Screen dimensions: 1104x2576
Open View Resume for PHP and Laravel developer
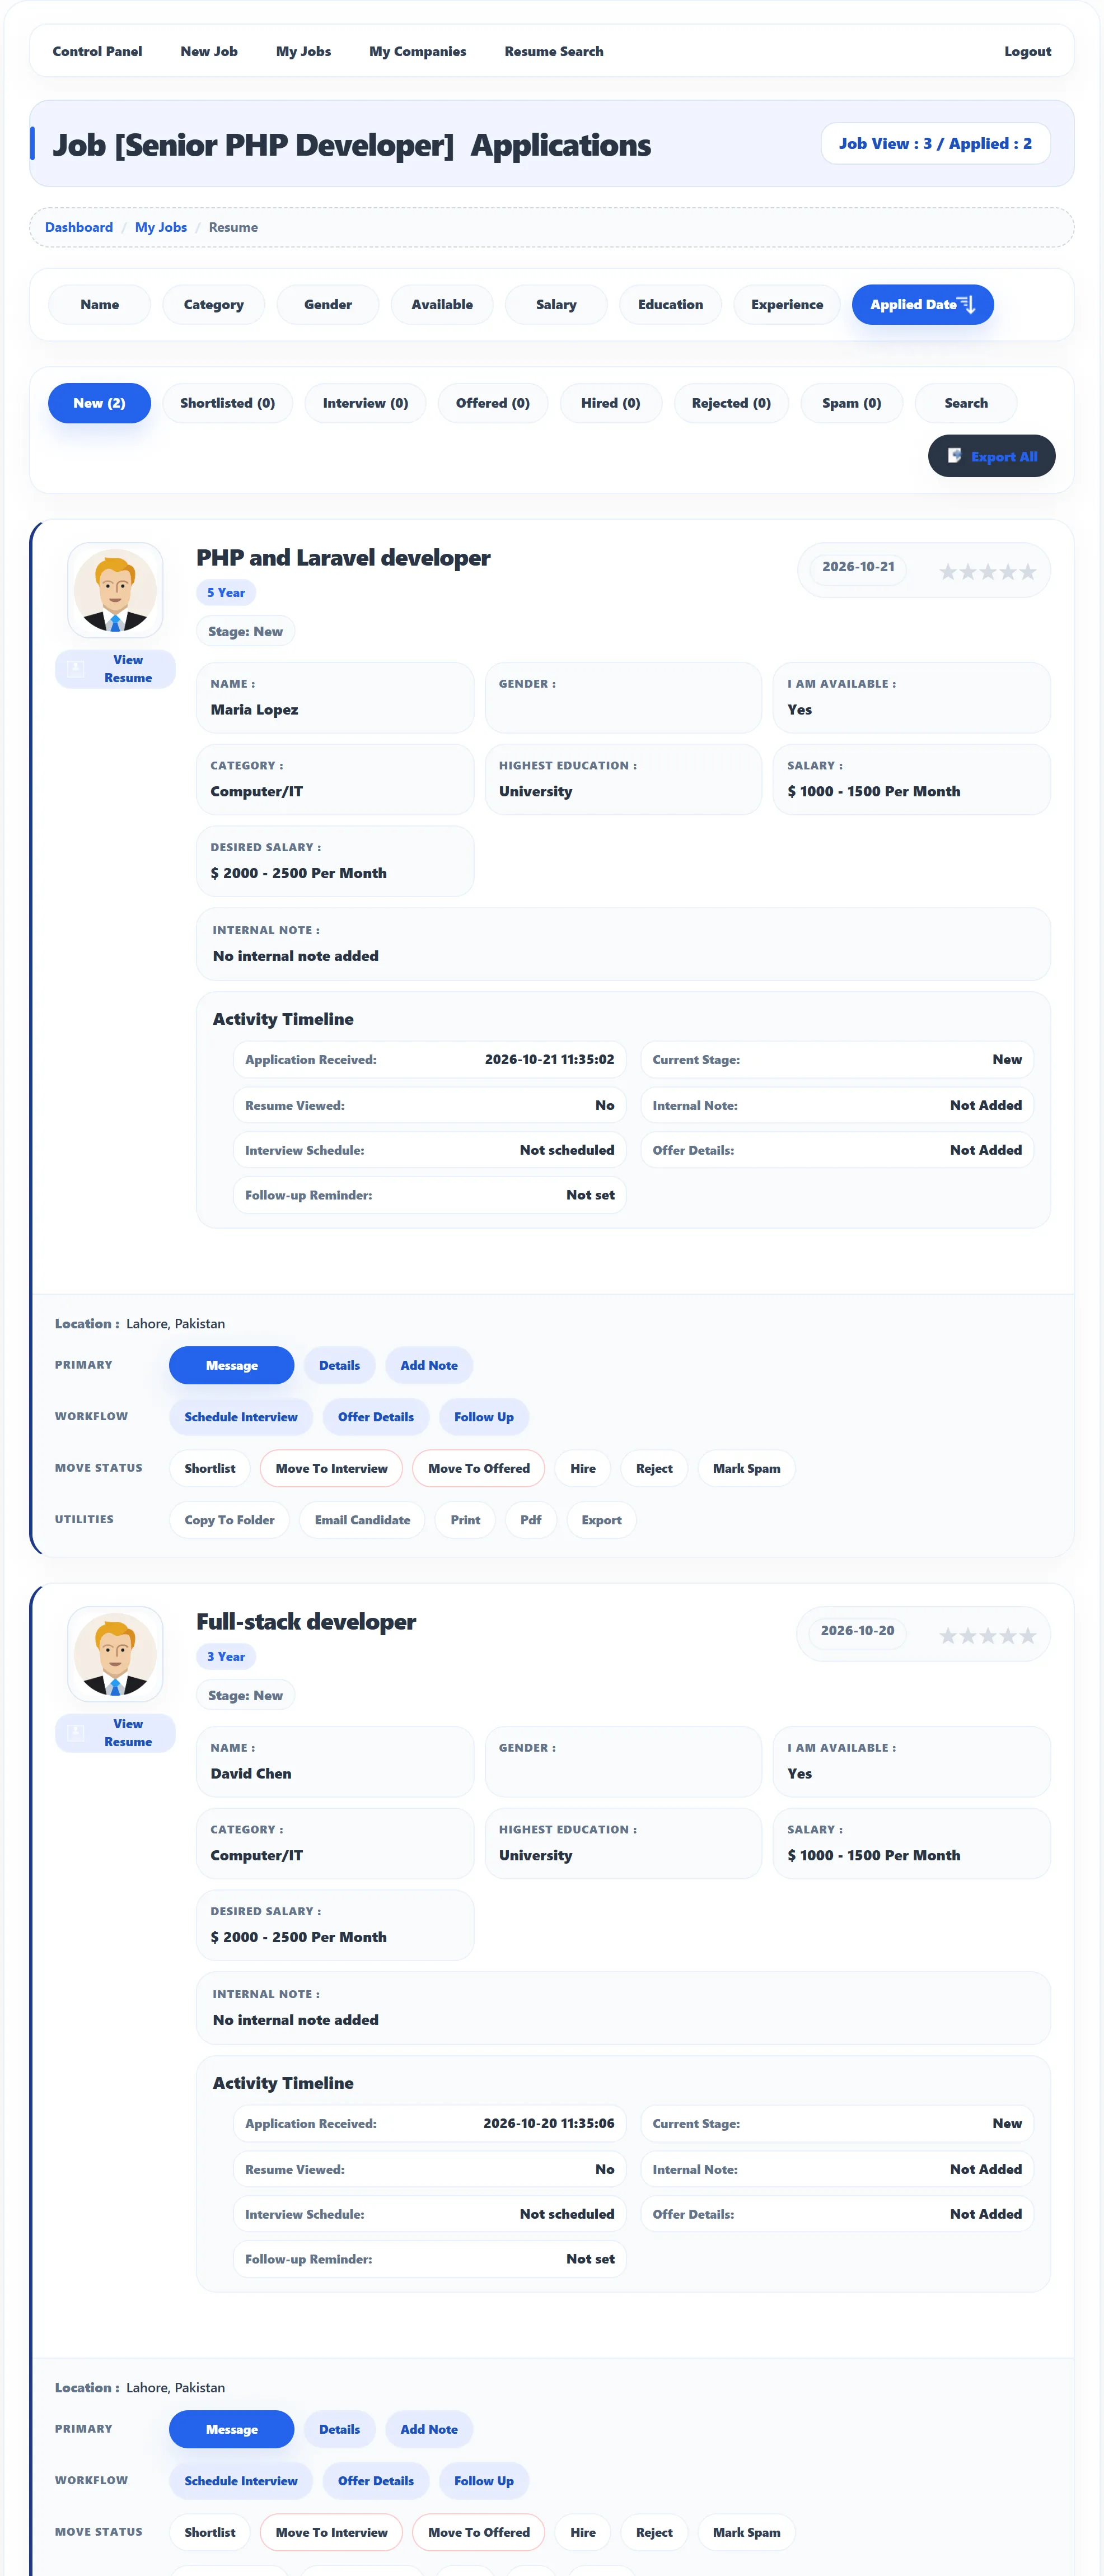(x=115, y=668)
